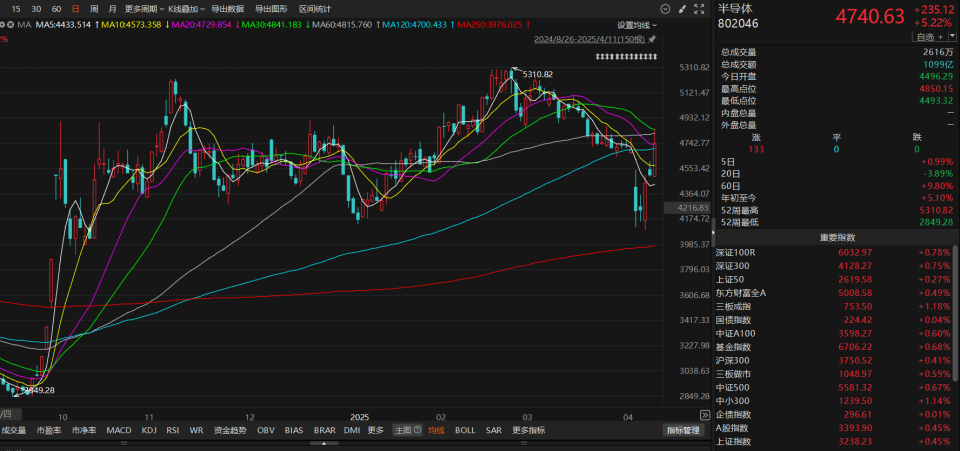Select 三板成指 index row
Image resolution: width=960 pixels, height=451 pixels.
point(834,307)
